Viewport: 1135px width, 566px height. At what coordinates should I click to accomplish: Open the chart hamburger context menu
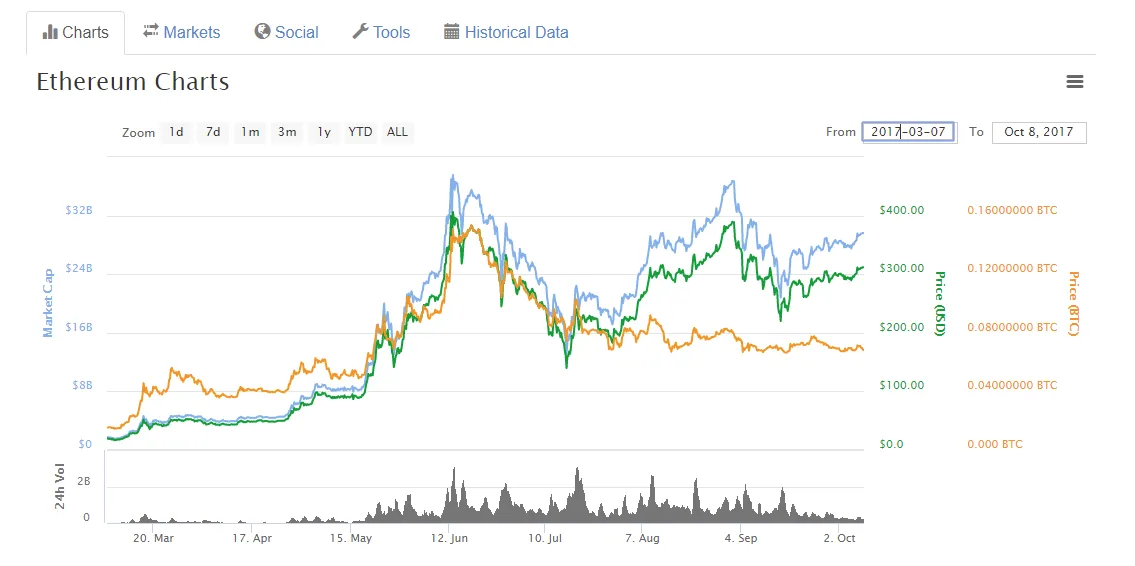[1074, 82]
